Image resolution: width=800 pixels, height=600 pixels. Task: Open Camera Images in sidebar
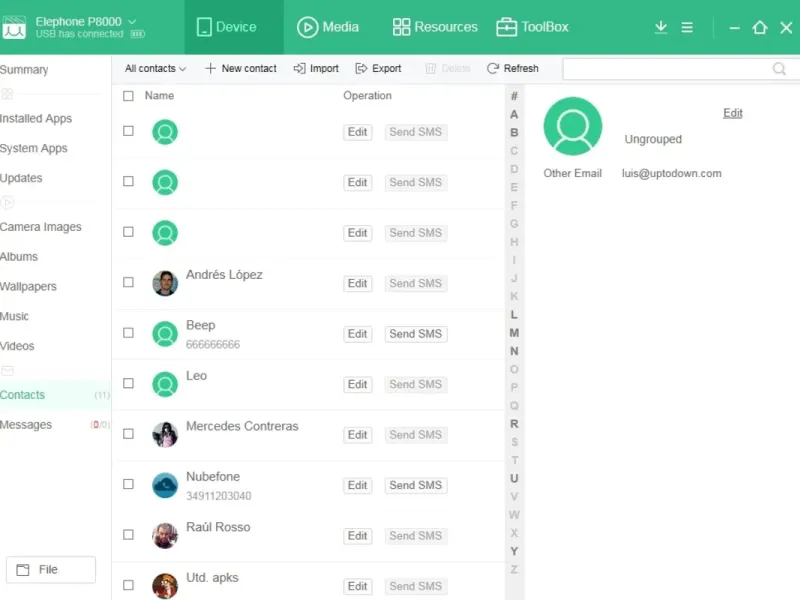click(x=40, y=227)
